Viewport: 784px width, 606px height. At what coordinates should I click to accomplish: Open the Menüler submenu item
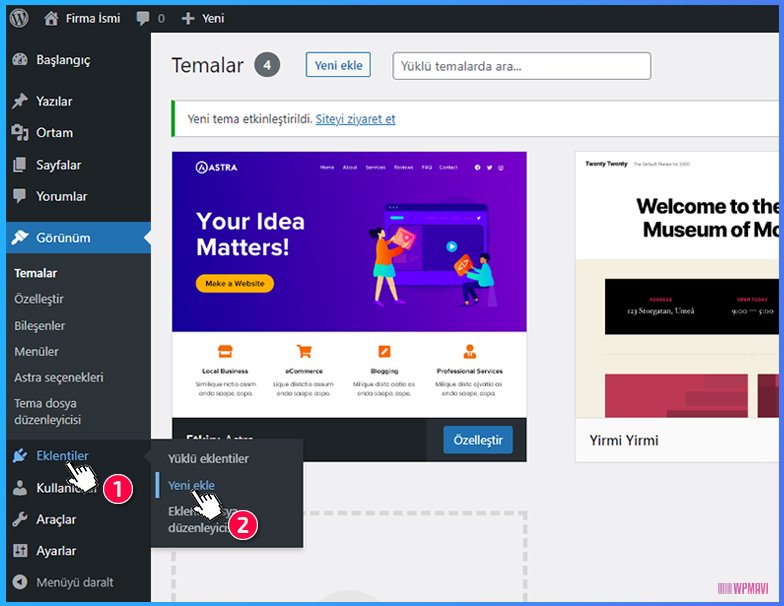pyautogui.click(x=36, y=352)
